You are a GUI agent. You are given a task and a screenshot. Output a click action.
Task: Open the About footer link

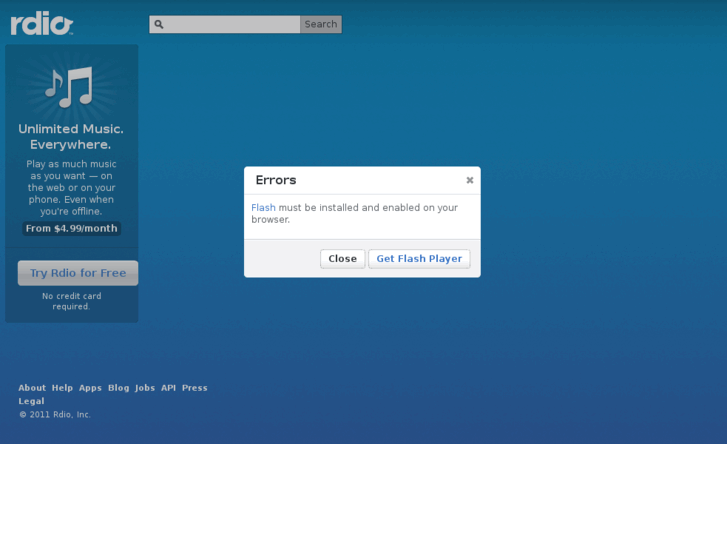32,388
